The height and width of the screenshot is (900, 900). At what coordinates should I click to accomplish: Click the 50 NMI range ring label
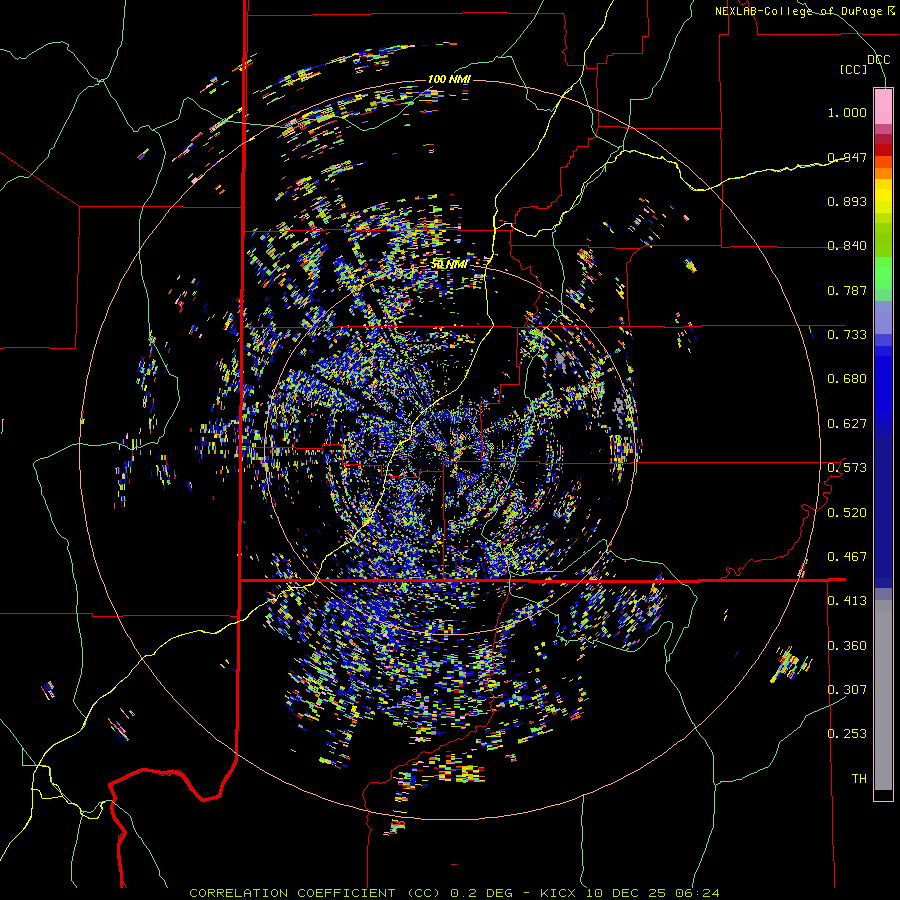[449, 265]
